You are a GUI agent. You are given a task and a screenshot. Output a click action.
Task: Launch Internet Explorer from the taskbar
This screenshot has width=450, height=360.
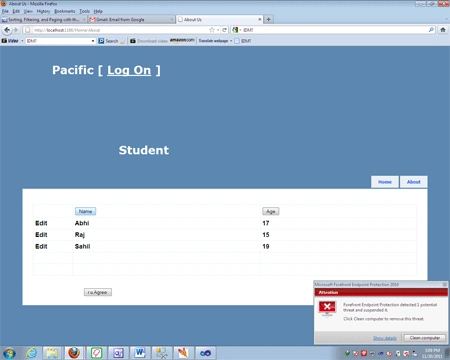coord(32,353)
